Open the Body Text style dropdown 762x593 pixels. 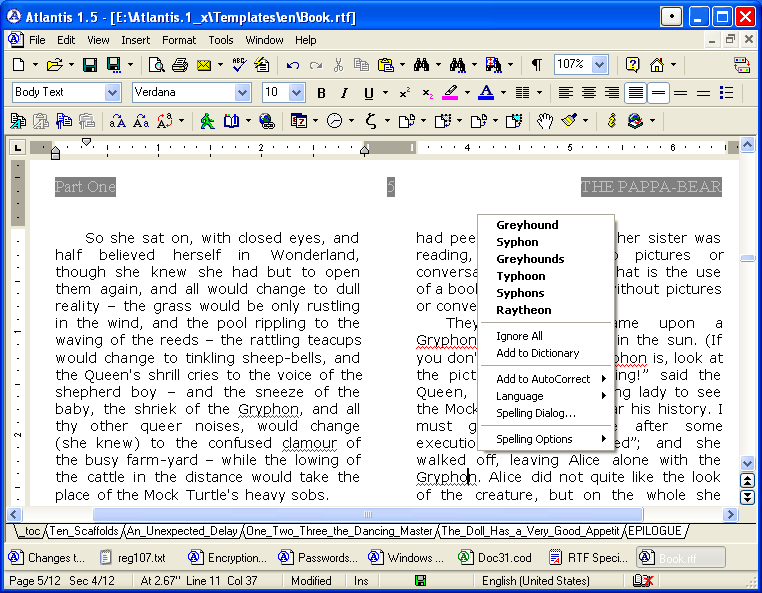tap(112, 92)
